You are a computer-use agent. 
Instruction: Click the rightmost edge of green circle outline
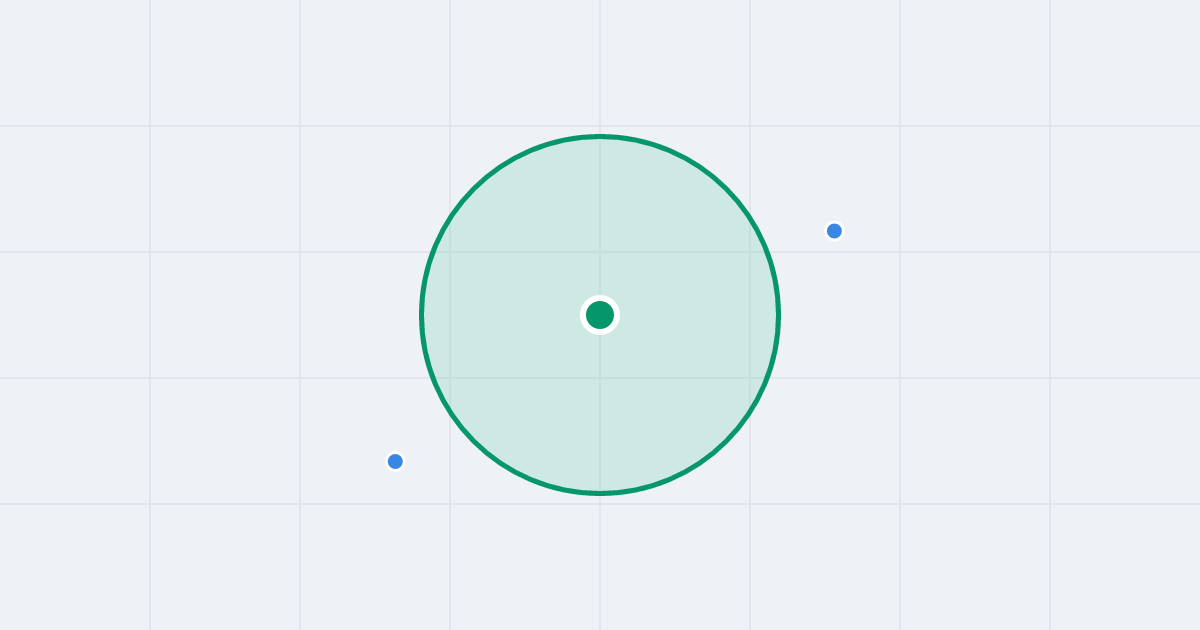click(778, 315)
